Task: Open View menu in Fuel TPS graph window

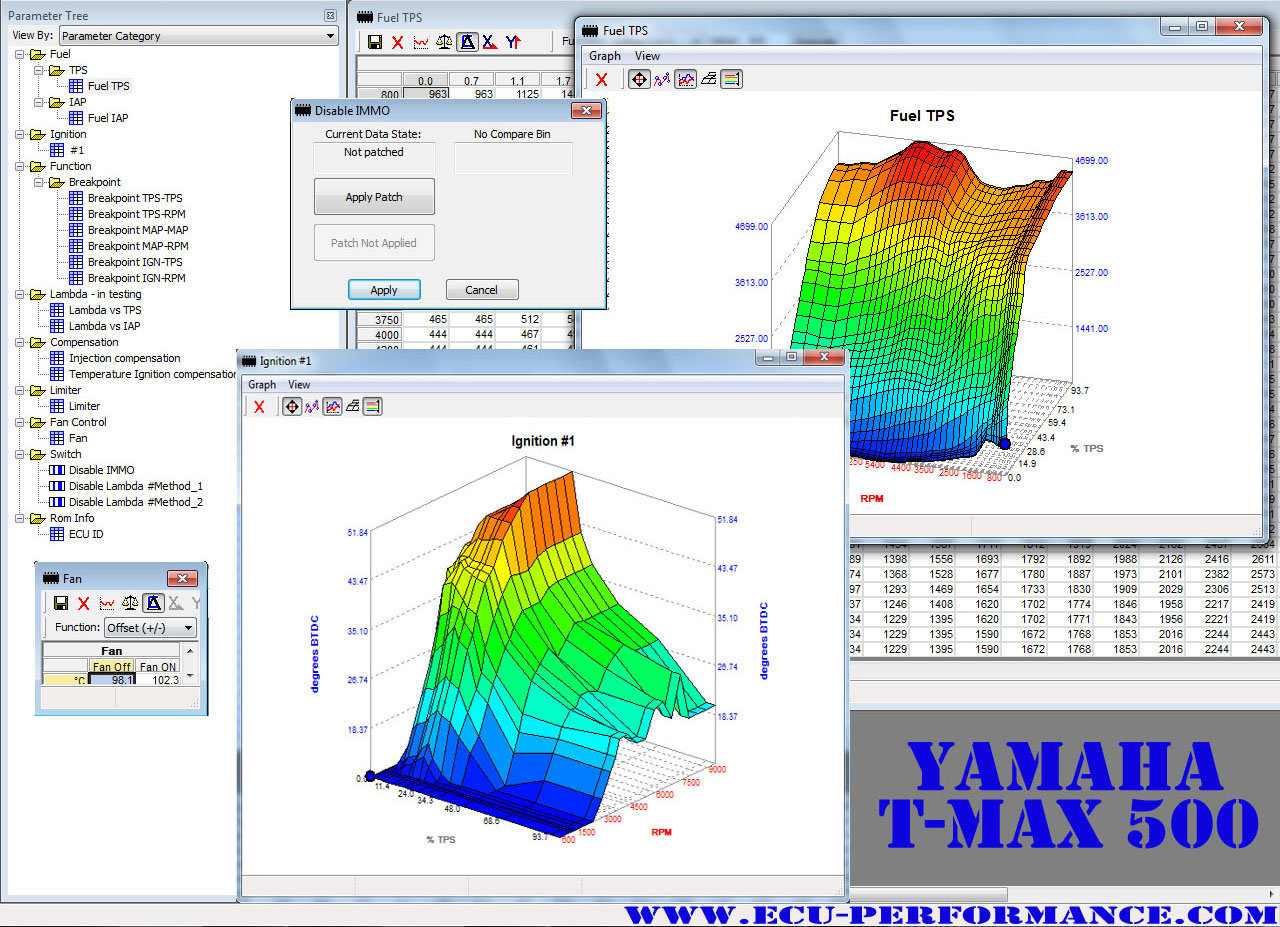Action: [x=647, y=56]
